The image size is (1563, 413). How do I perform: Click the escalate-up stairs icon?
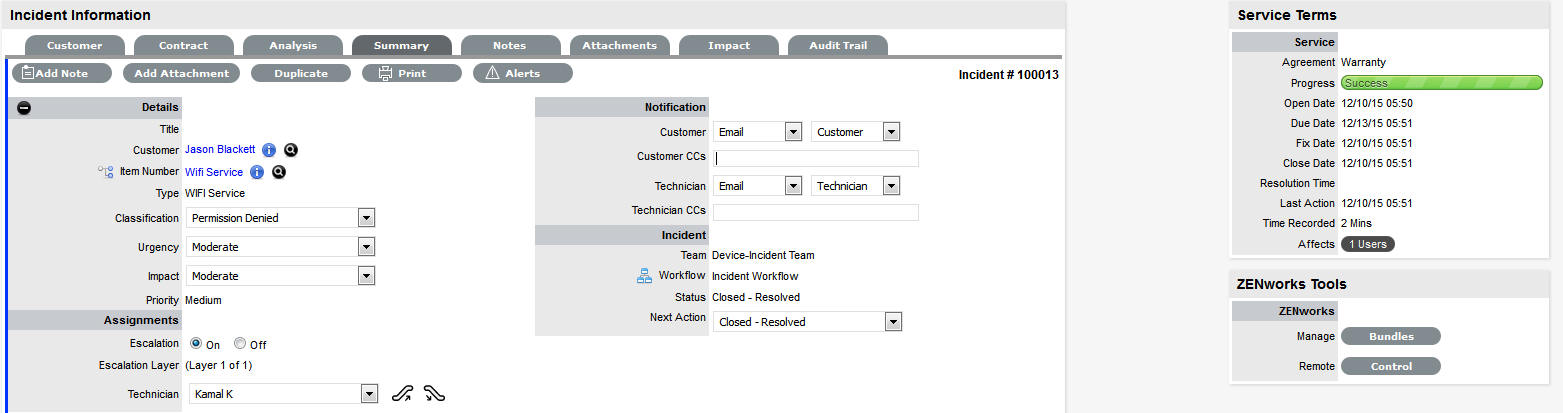click(402, 393)
